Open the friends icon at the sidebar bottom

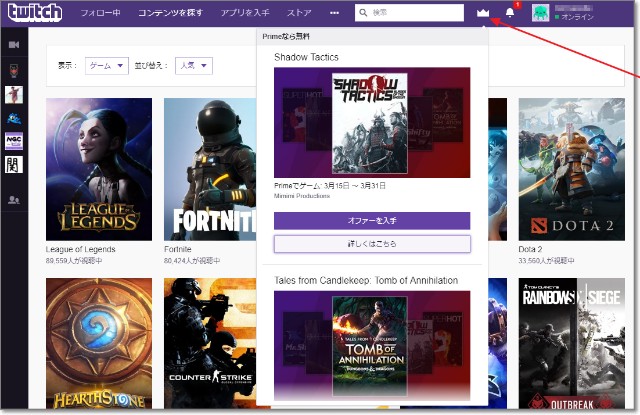pyautogui.click(x=14, y=200)
